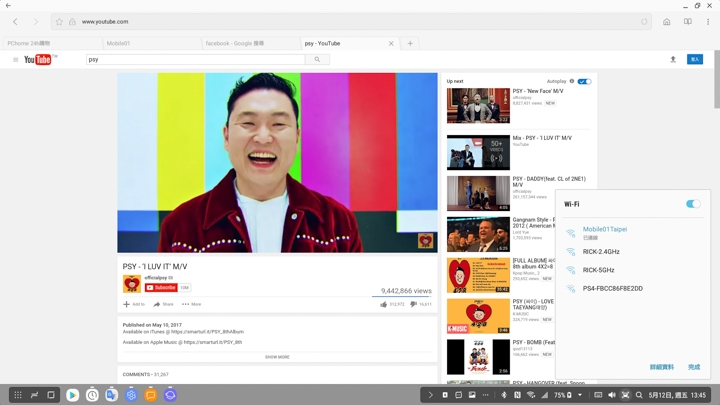The width and height of the screenshot is (720, 405).
Task: Open the PSY - DADDY video thumbnail
Action: [478, 193]
